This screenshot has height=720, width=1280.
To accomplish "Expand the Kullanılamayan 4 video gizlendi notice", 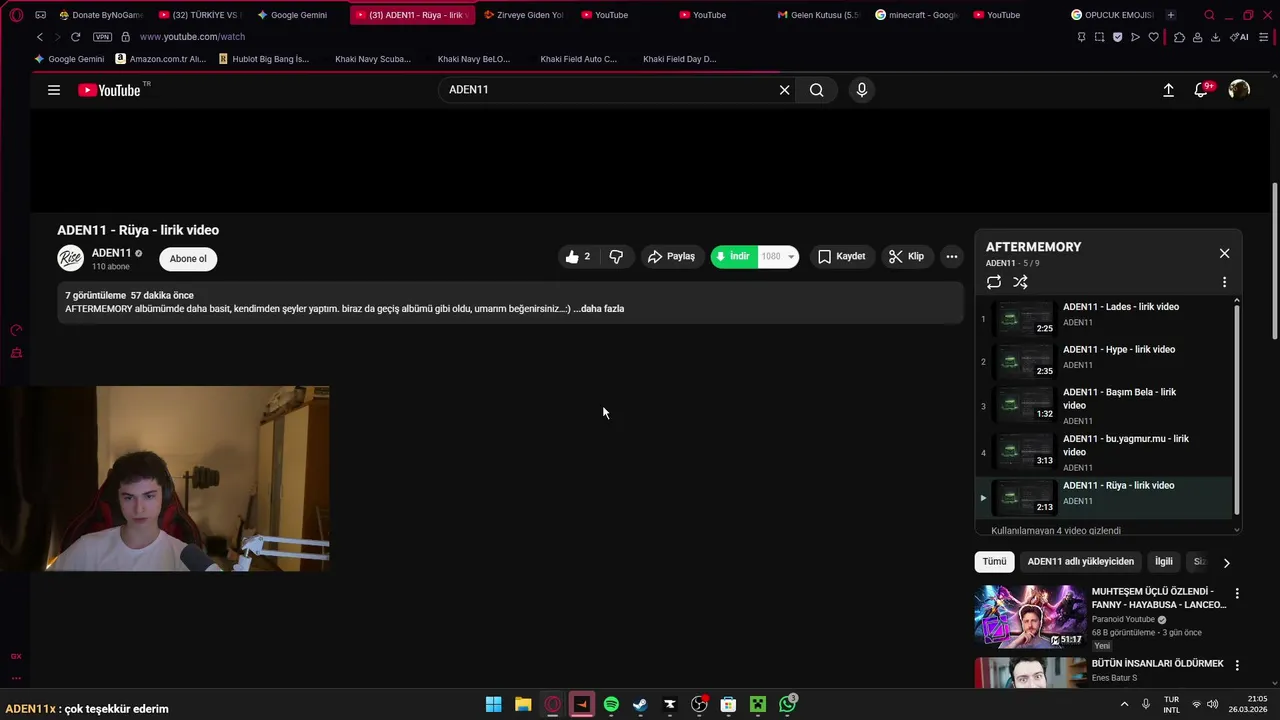I will pos(1056,531).
